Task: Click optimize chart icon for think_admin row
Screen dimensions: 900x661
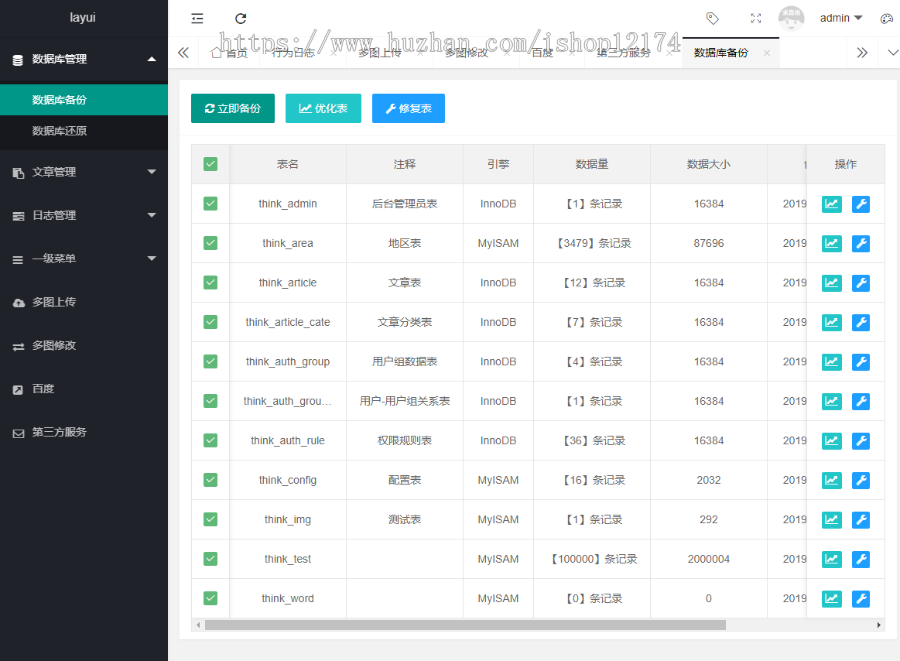Action: [831, 204]
